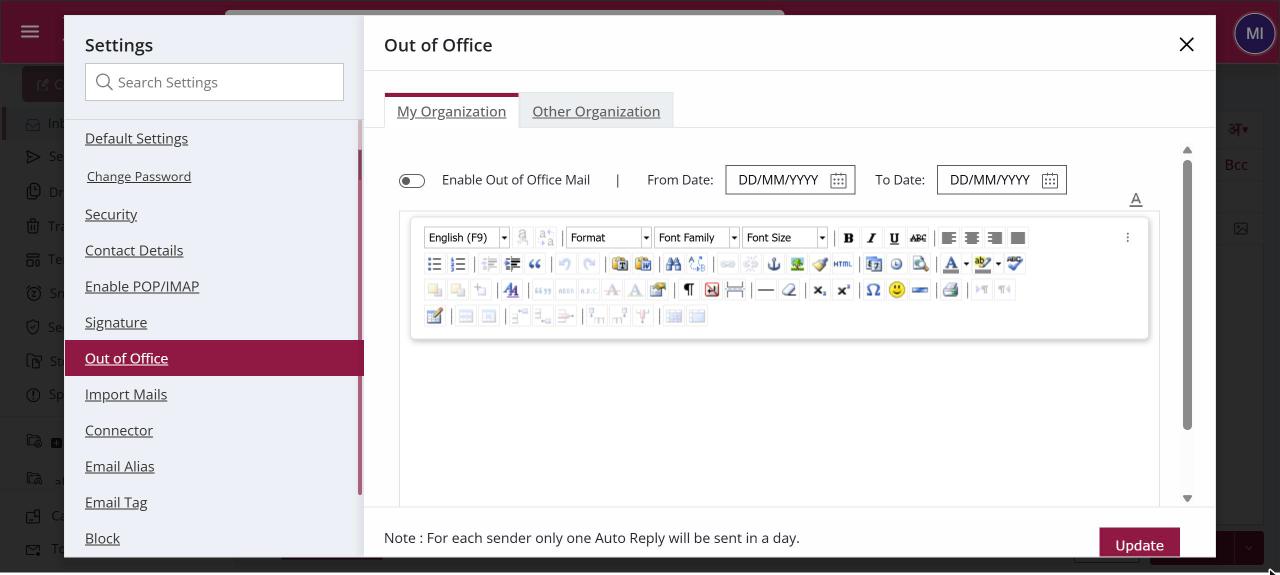The image size is (1280, 575).
Task: Insert current time
Action: (896, 264)
